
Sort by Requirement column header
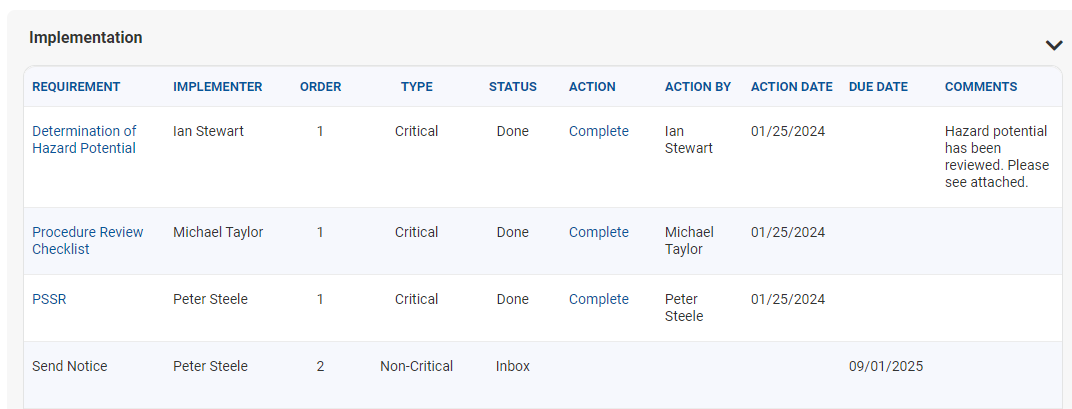pos(76,87)
